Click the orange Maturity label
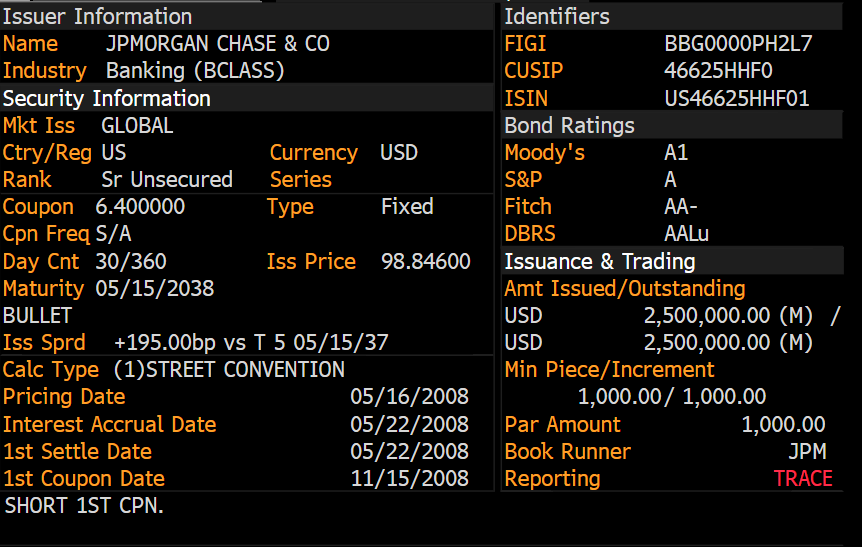 point(43,289)
